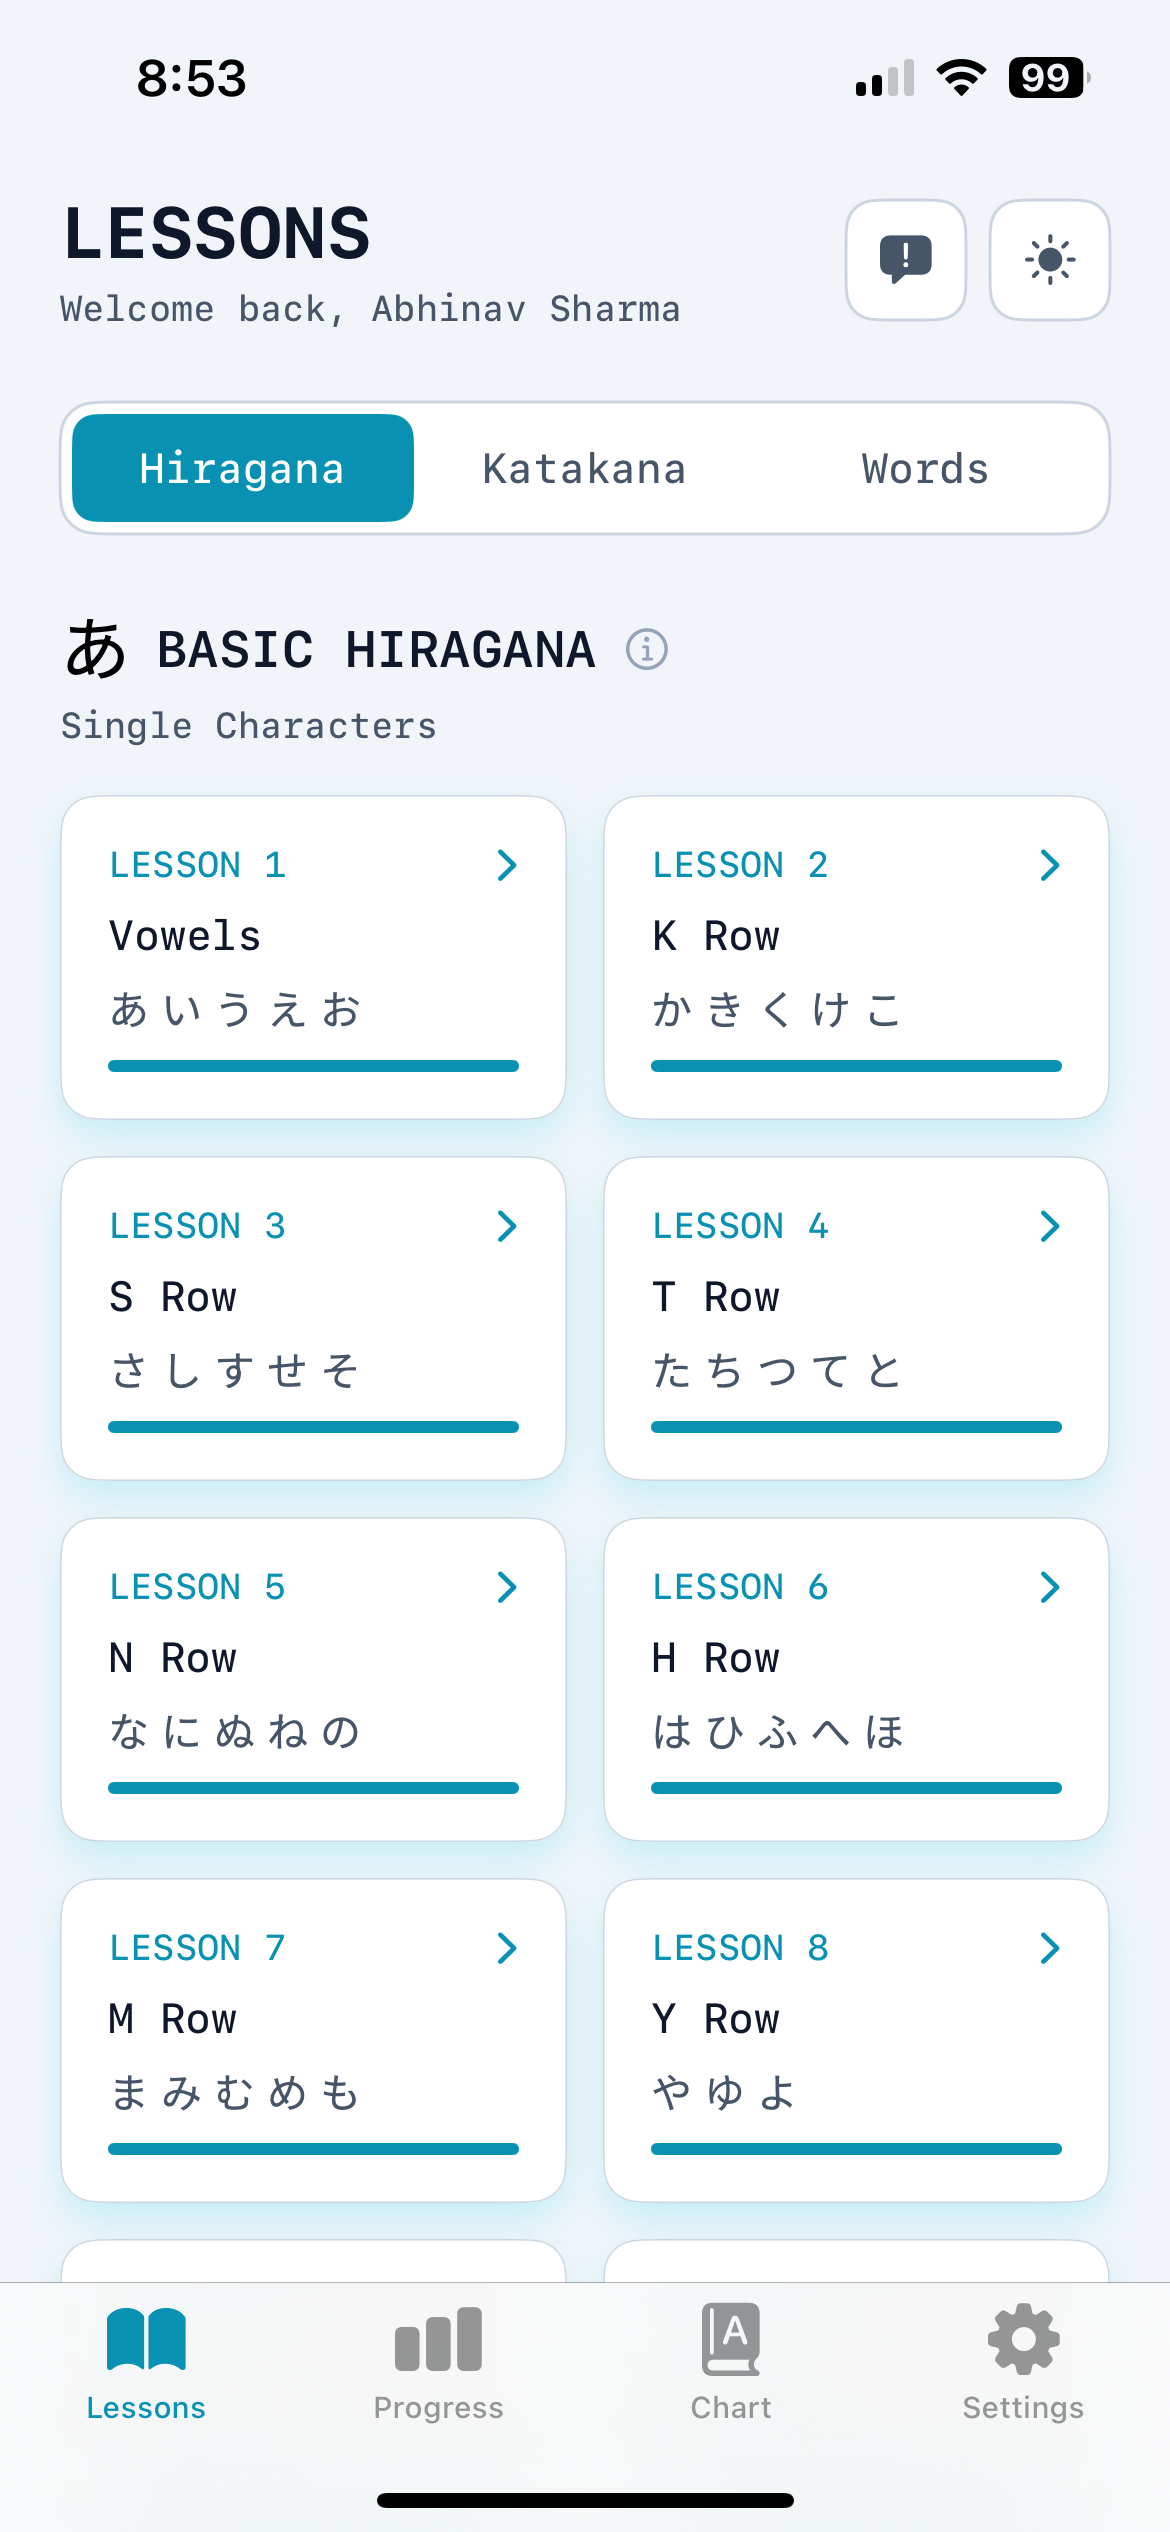The width and height of the screenshot is (1170, 2532).
Task: Open the Basic Hiragana info icon
Action: pos(647,649)
